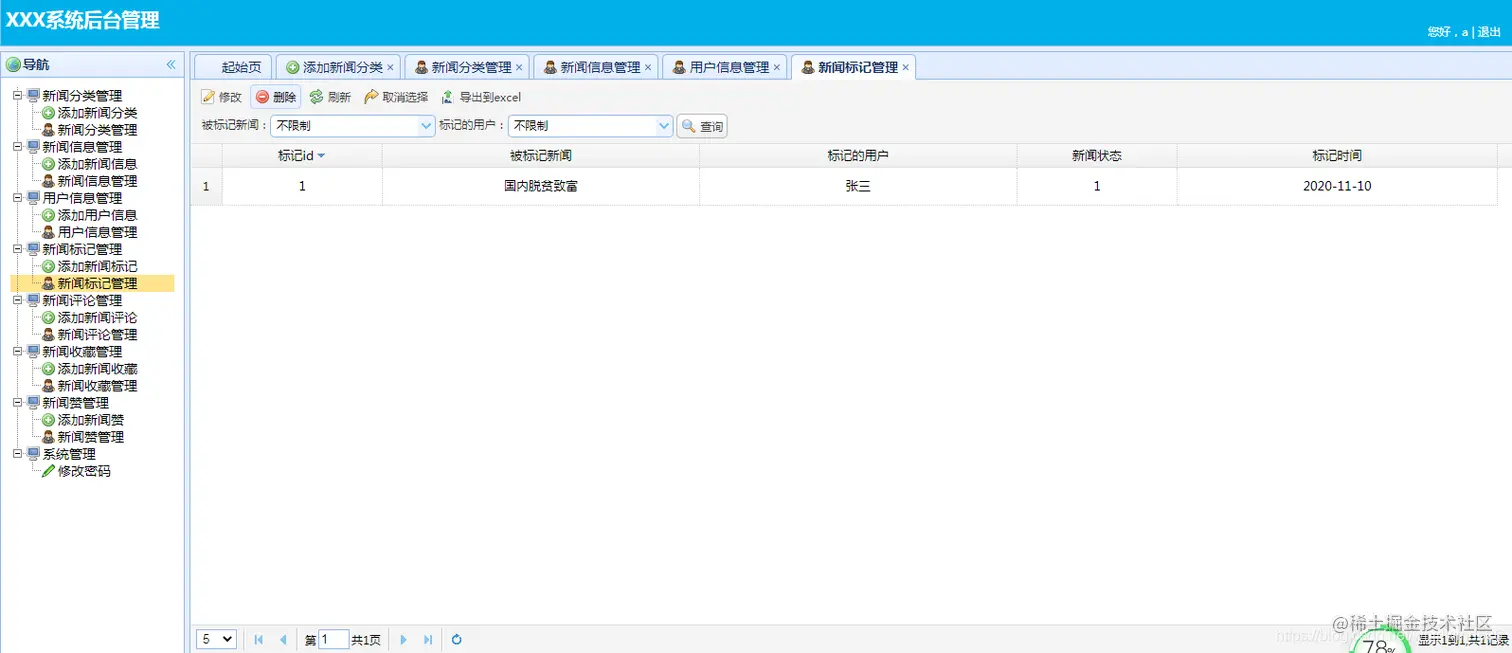
Task: Open 新闻信息管理 leaf in navigation tree
Action: click(97, 181)
